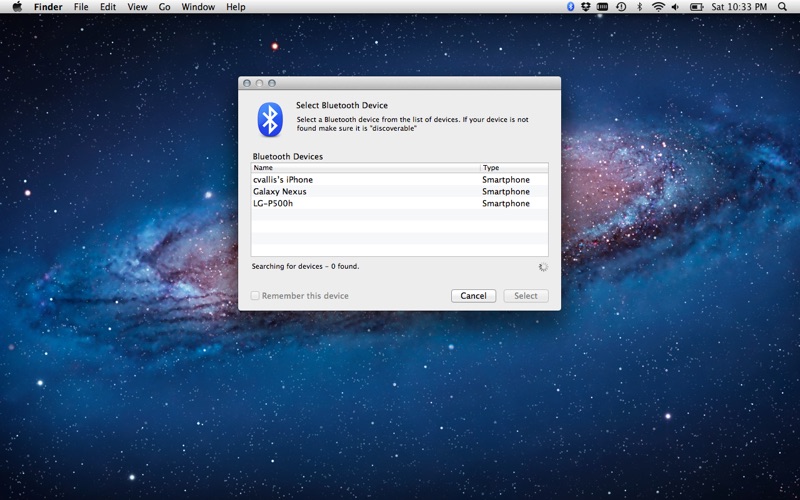This screenshot has height=500, width=800.
Task: Click the black Bluetooth status icon
Action: pos(639,7)
